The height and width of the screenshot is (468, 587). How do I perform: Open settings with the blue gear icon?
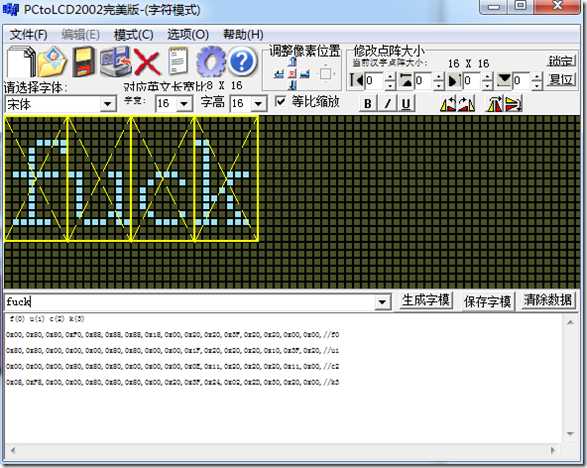[x=211, y=61]
